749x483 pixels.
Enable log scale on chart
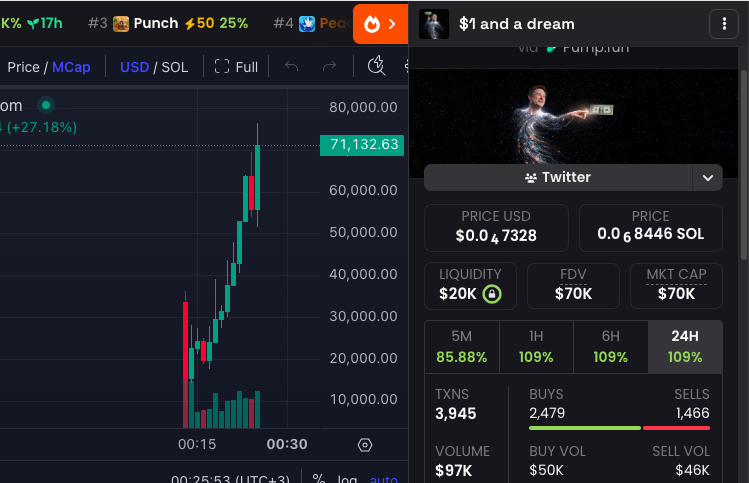pyautogui.click(x=347, y=479)
